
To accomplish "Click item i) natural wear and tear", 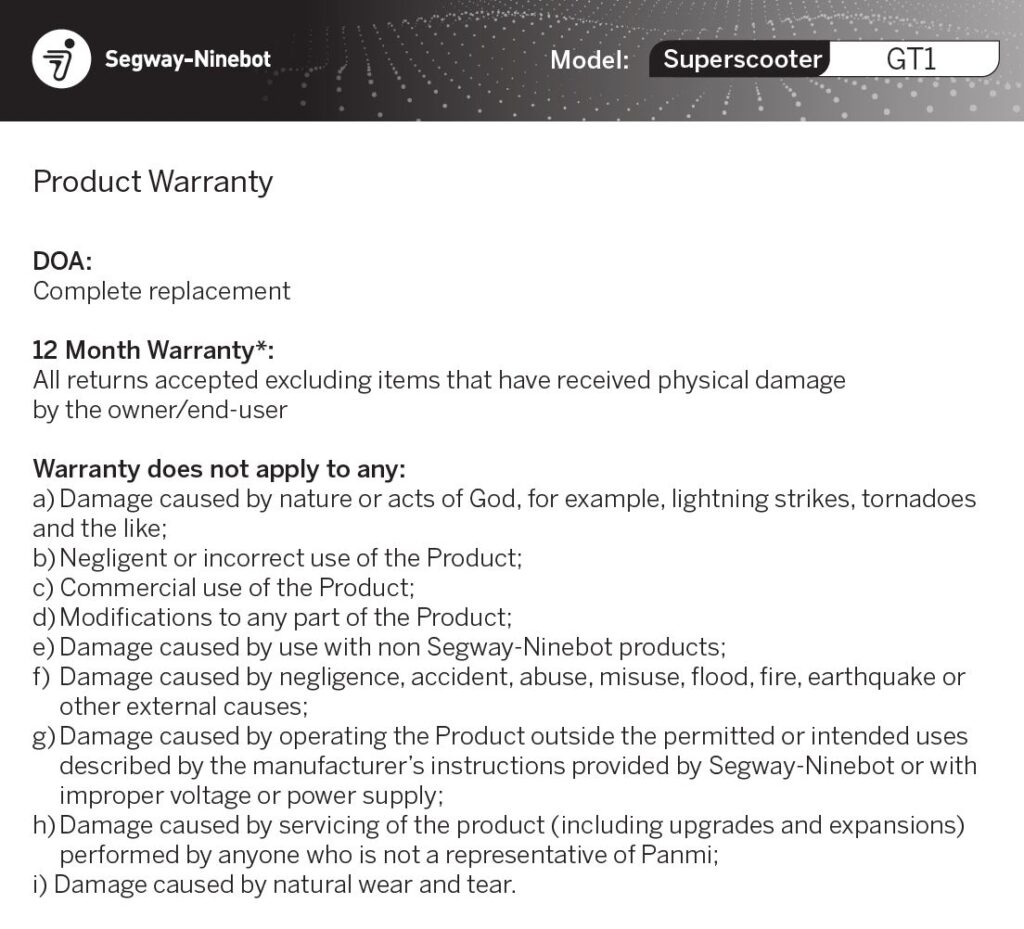I will [274, 885].
